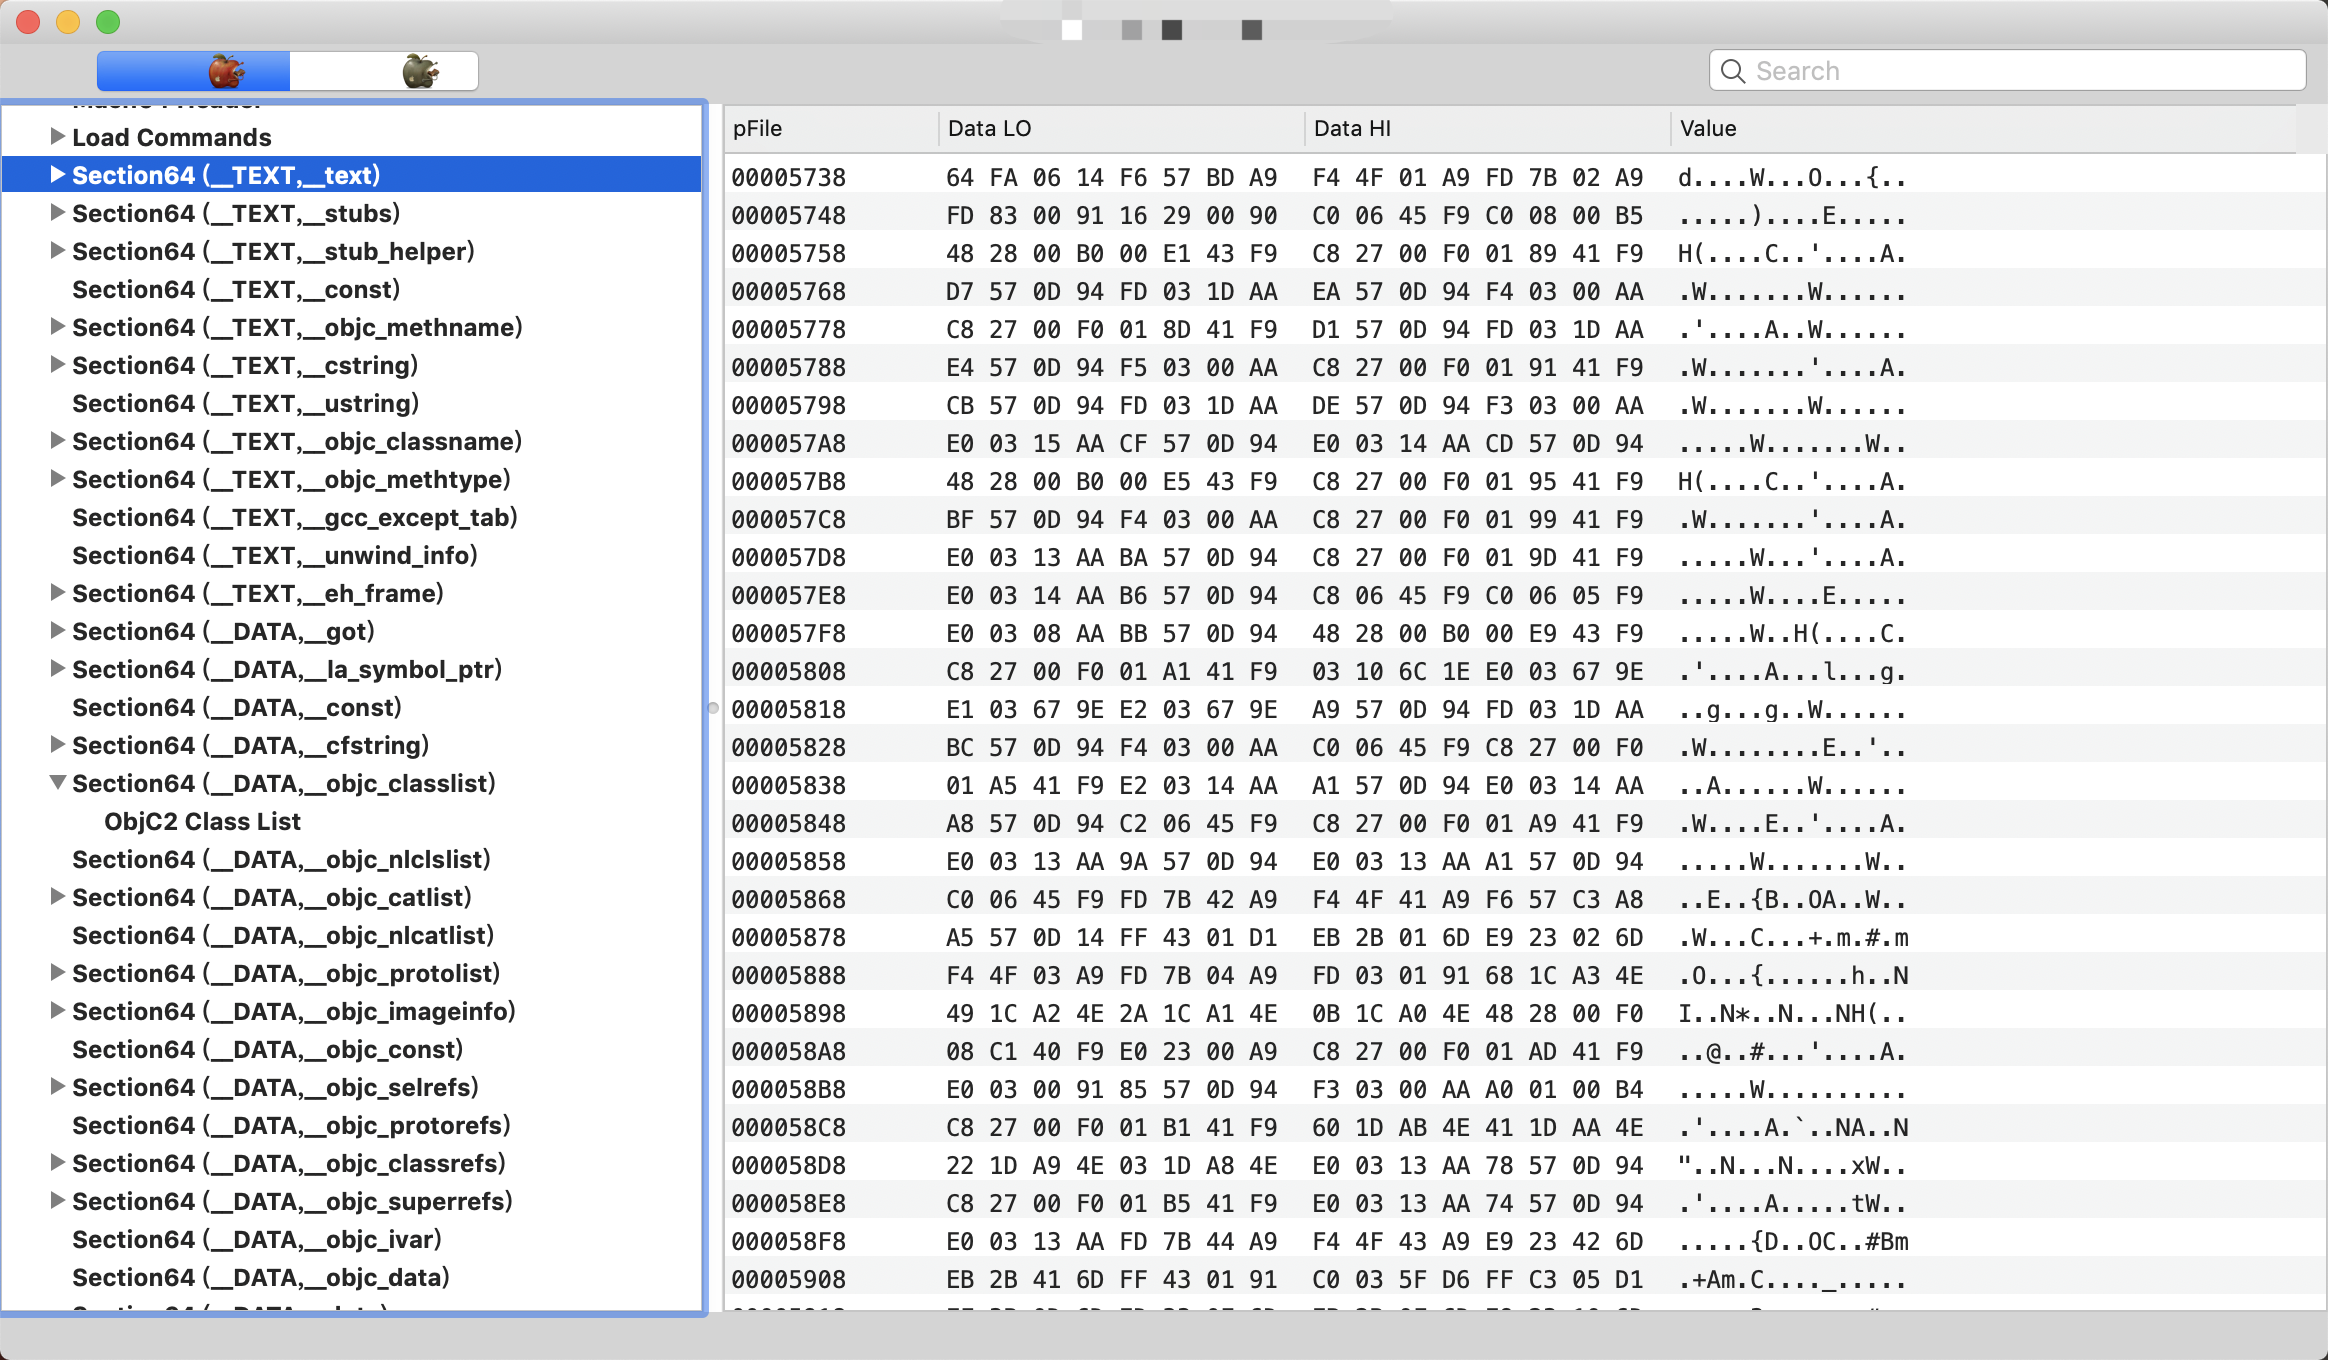The height and width of the screenshot is (1360, 2328).
Task: Select the ObjC2 Class List item
Action: (202, 822)
